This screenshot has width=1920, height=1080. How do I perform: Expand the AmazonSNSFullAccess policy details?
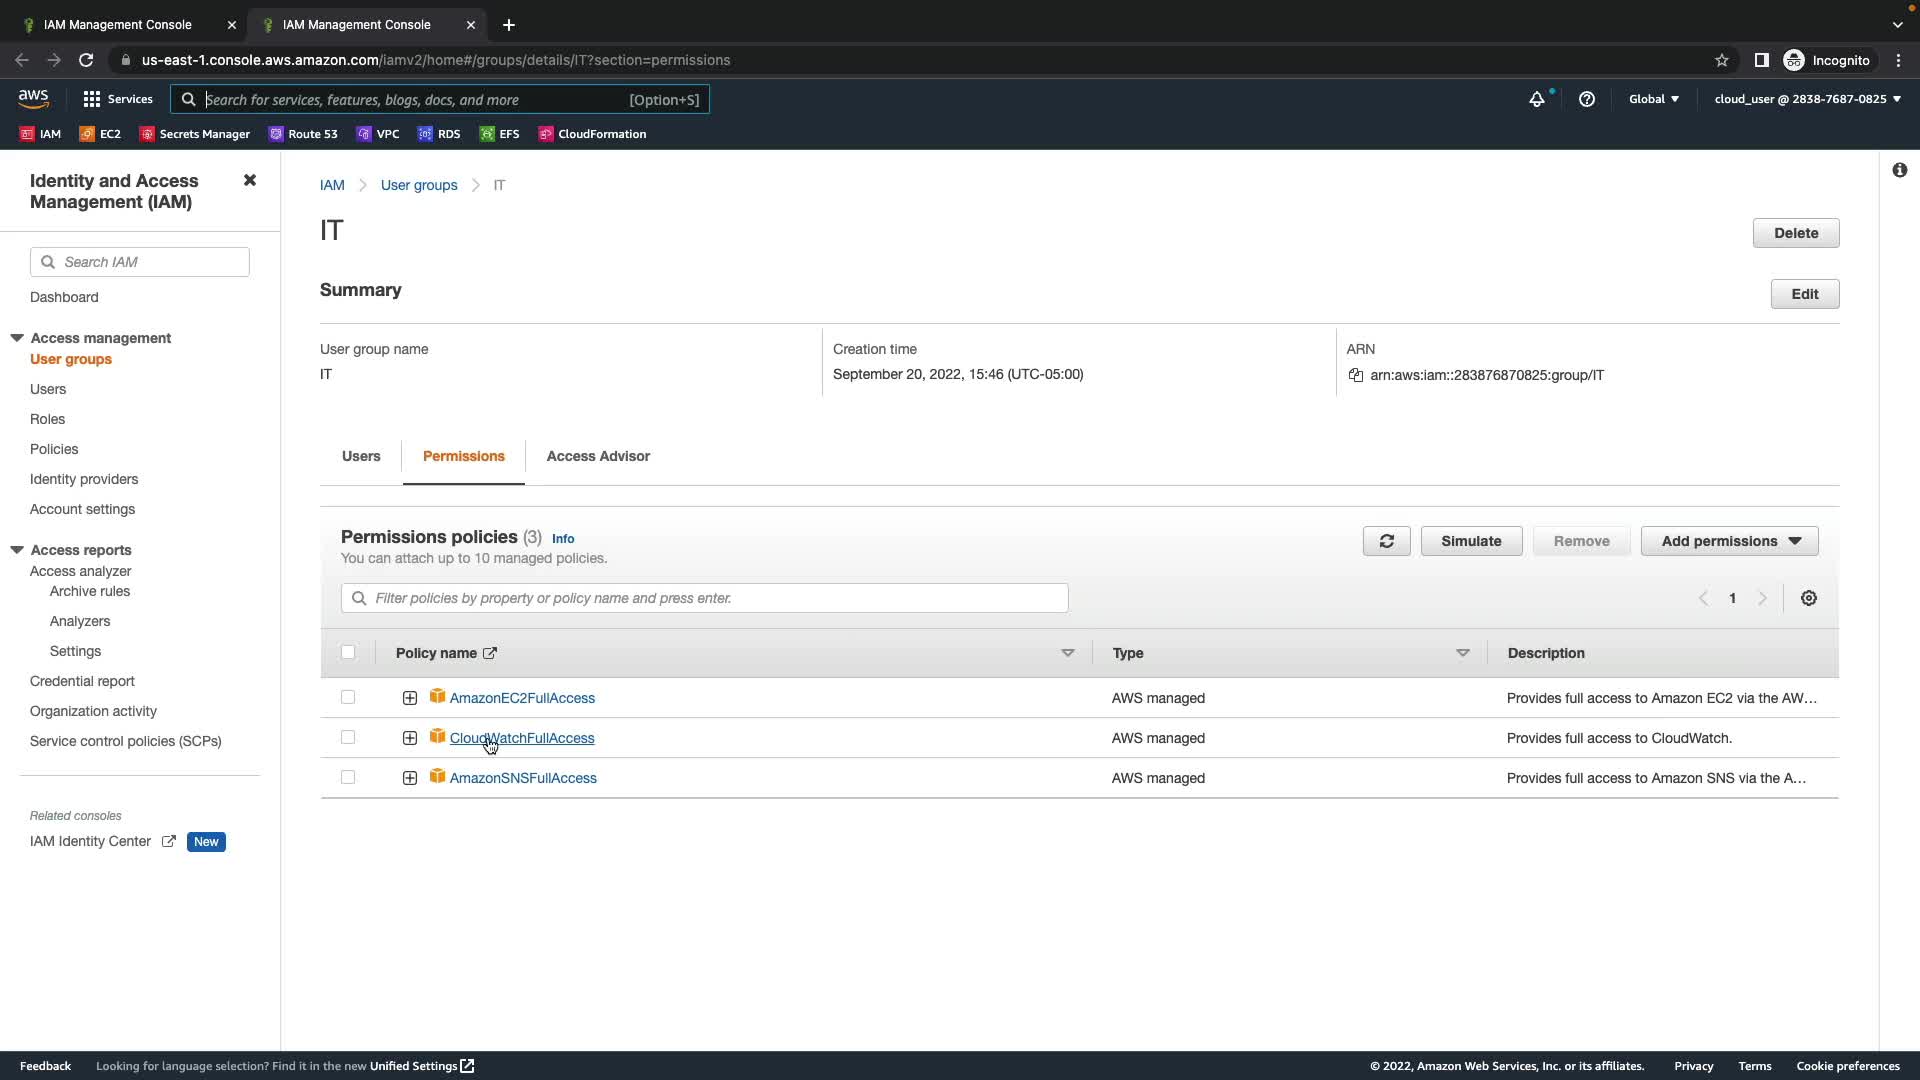(x=410, y=778)
